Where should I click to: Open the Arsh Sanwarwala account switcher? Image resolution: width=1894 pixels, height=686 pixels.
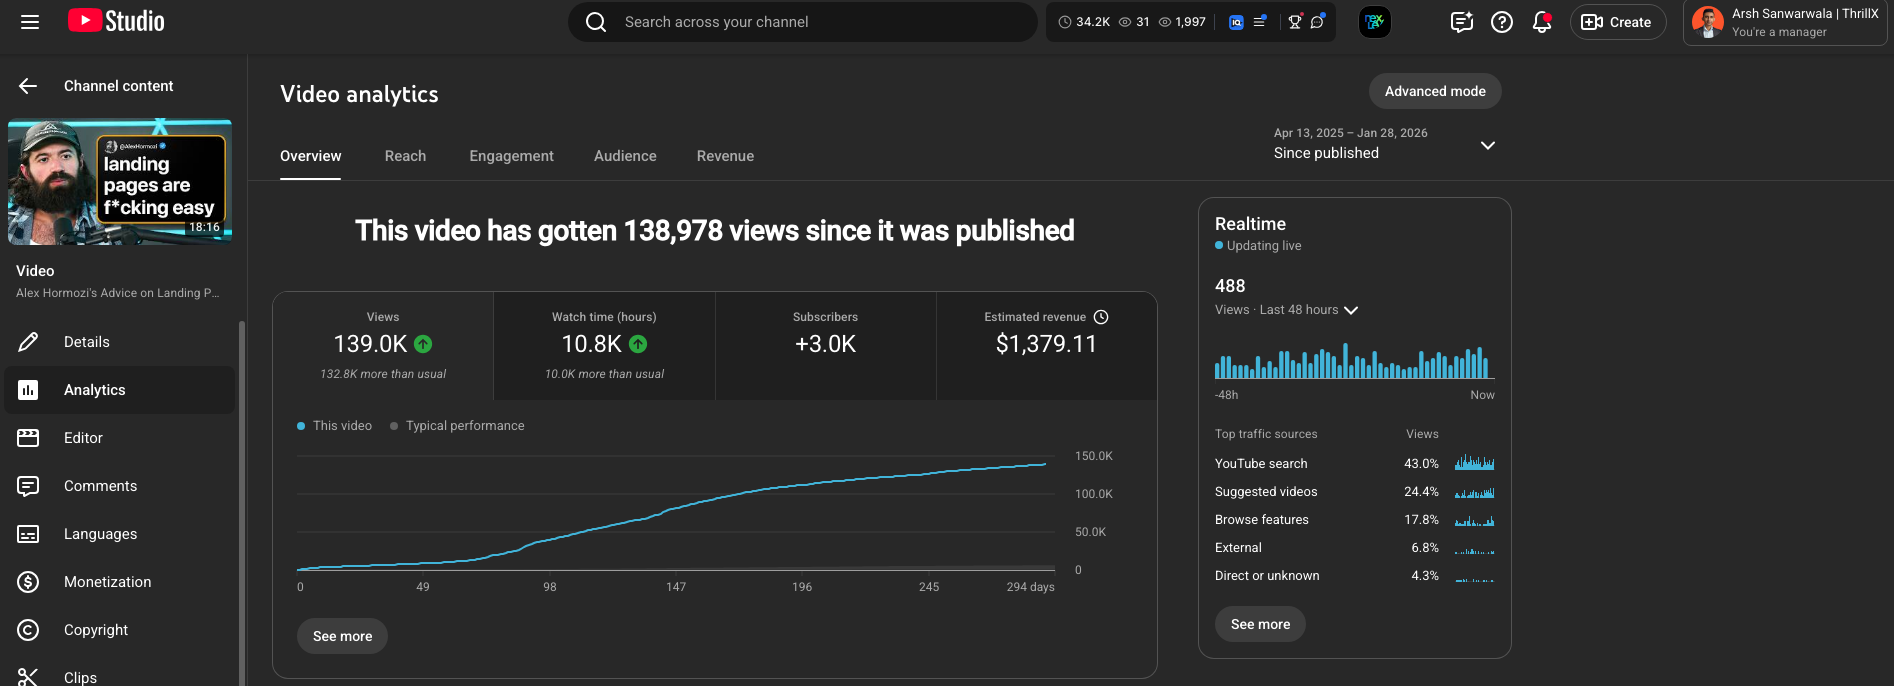click(1784, 22)
